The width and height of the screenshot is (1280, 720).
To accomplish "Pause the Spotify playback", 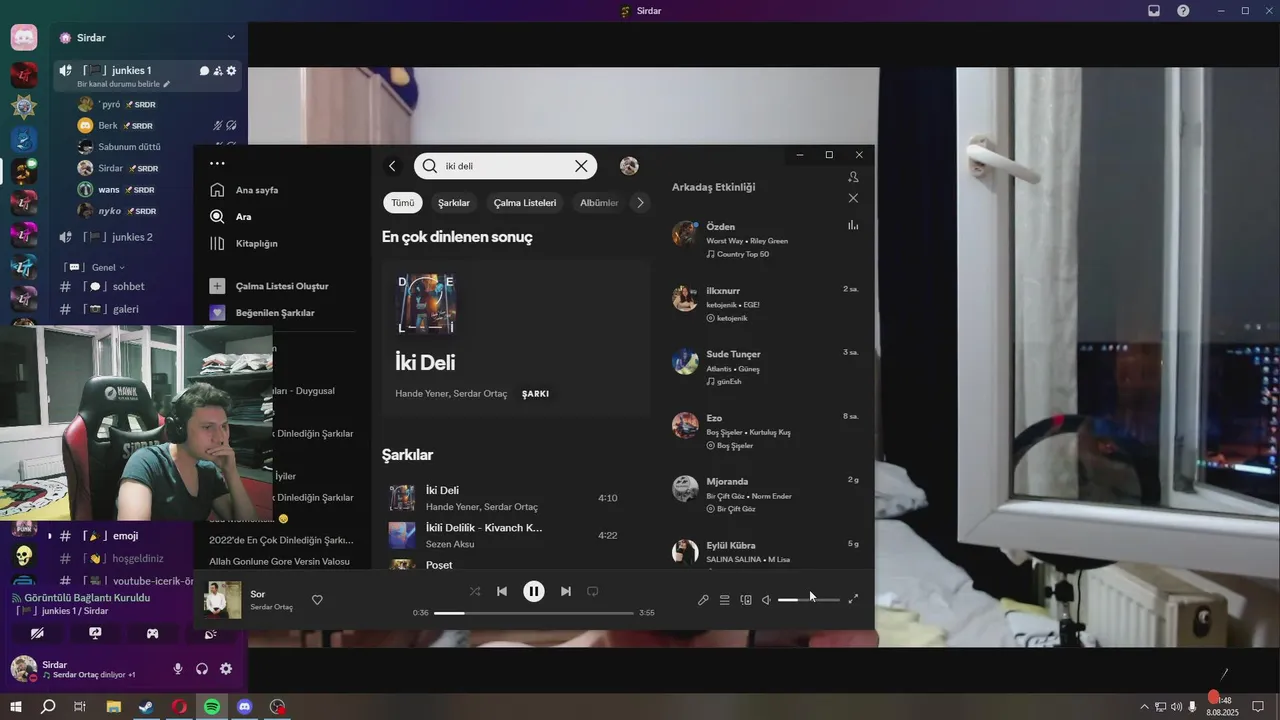I will (x=534, y=591).
